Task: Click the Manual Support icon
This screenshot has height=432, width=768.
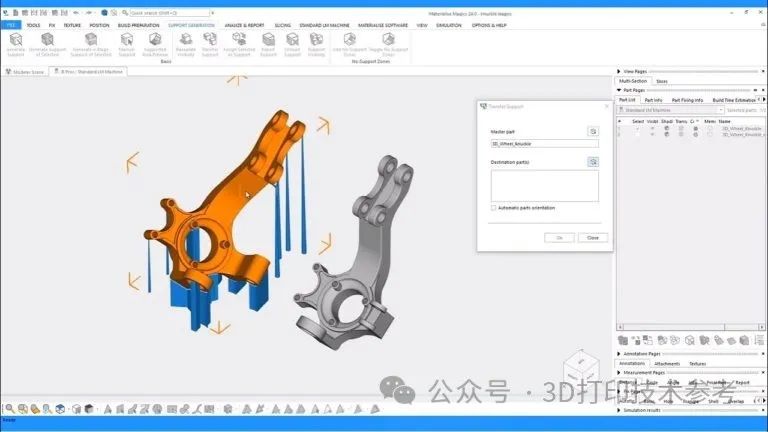Action: click(x=126, y=40)
